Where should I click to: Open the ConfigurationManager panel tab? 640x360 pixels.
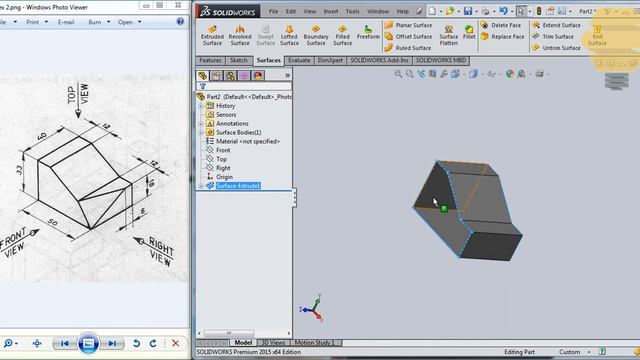(230, 76)
